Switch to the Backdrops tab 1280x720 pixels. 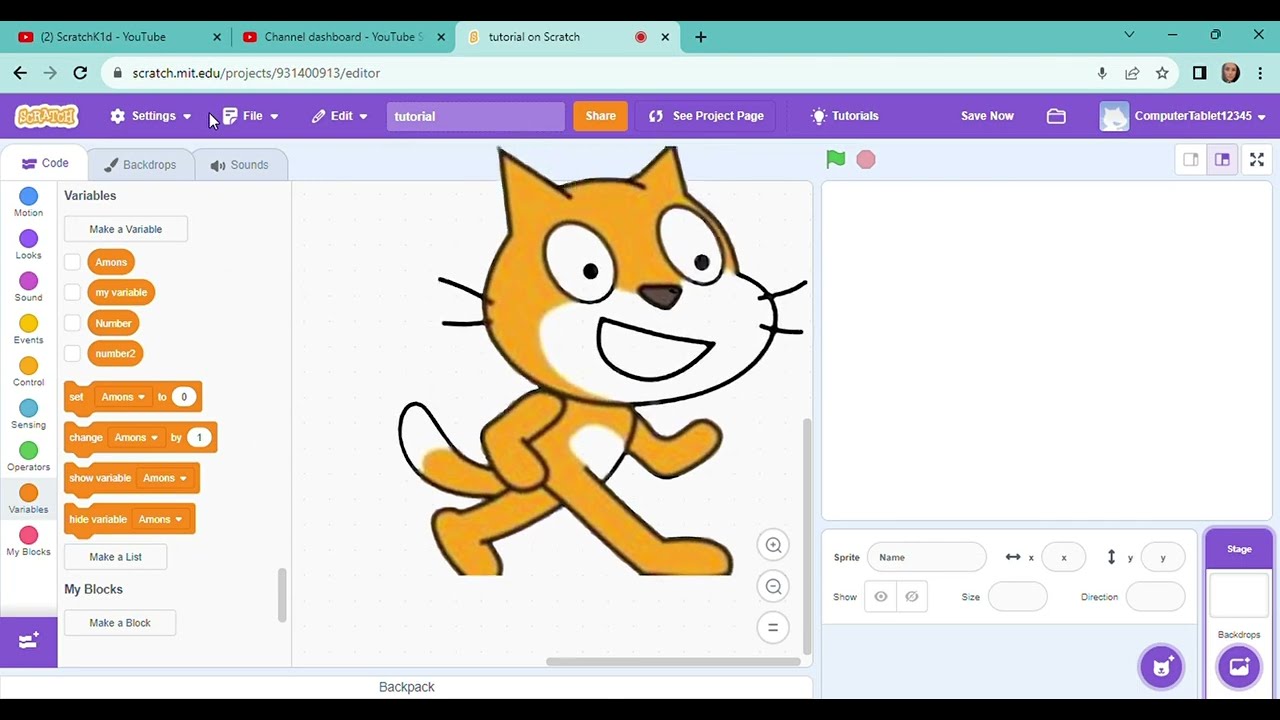click(140, 165)
